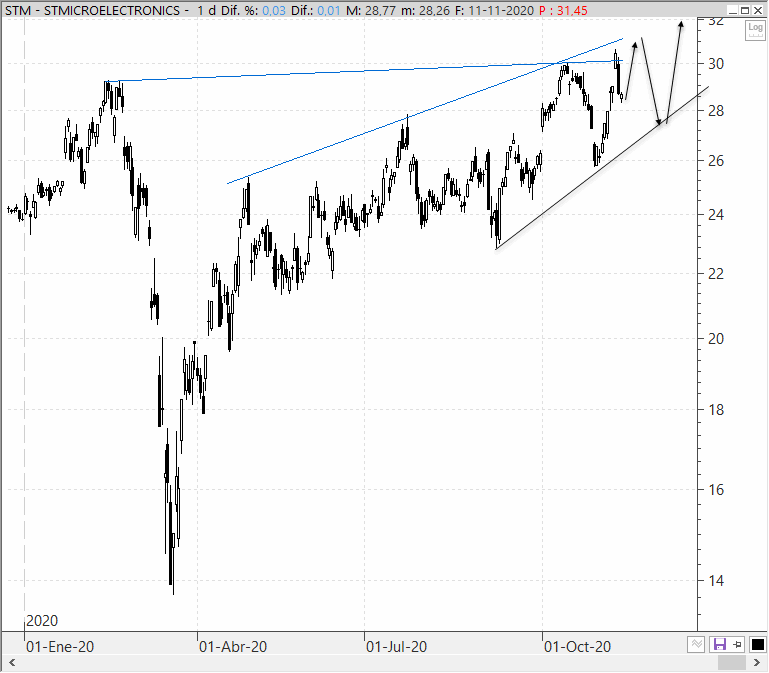Click the horizontal scrollbar left arrow

click(x=12, y=663)
